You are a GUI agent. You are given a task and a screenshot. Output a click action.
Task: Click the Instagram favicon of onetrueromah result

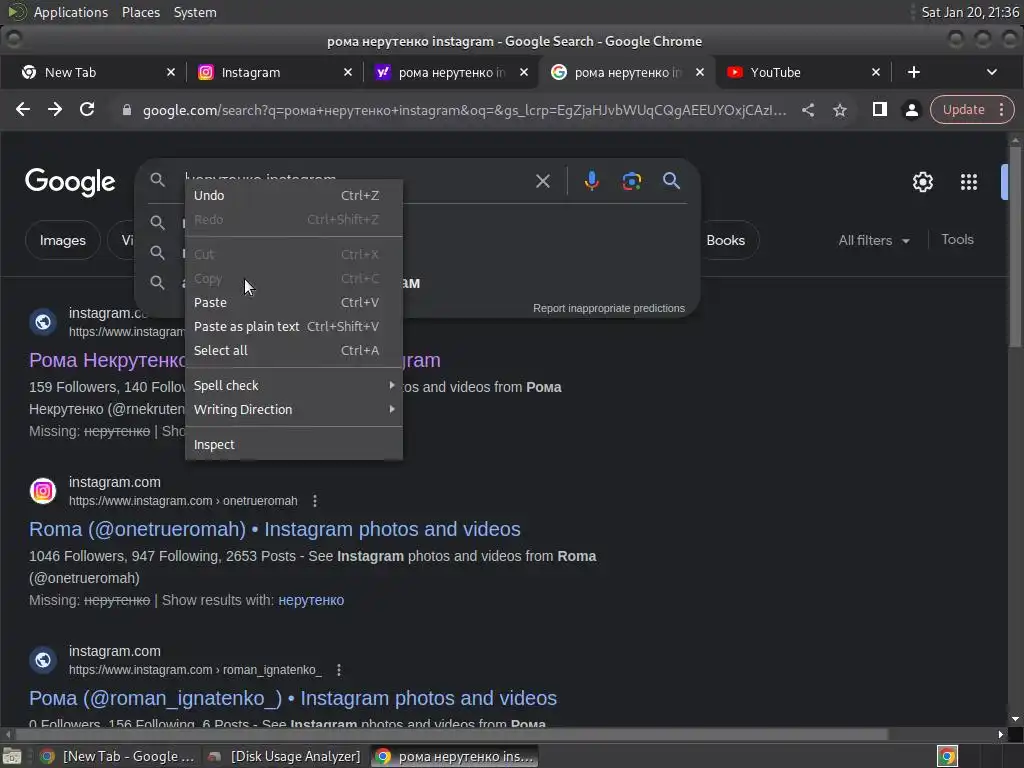click(43, 491)
